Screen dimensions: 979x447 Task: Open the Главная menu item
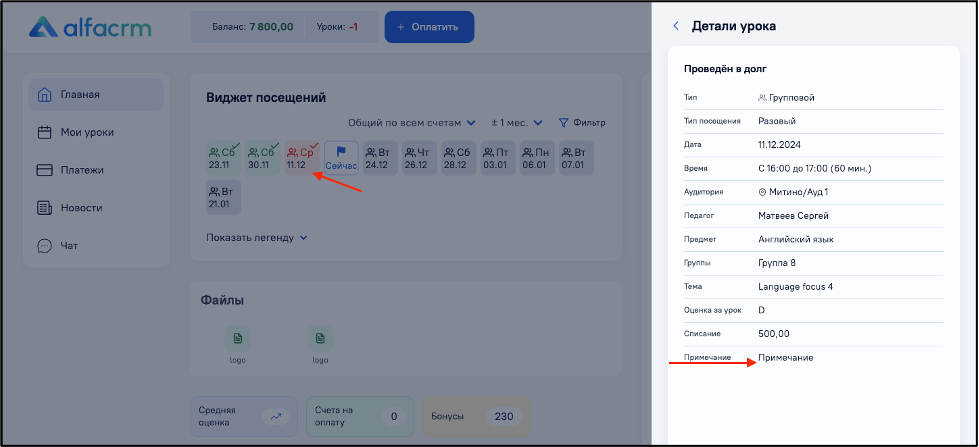pyautogui.click(x=97, y=95)
